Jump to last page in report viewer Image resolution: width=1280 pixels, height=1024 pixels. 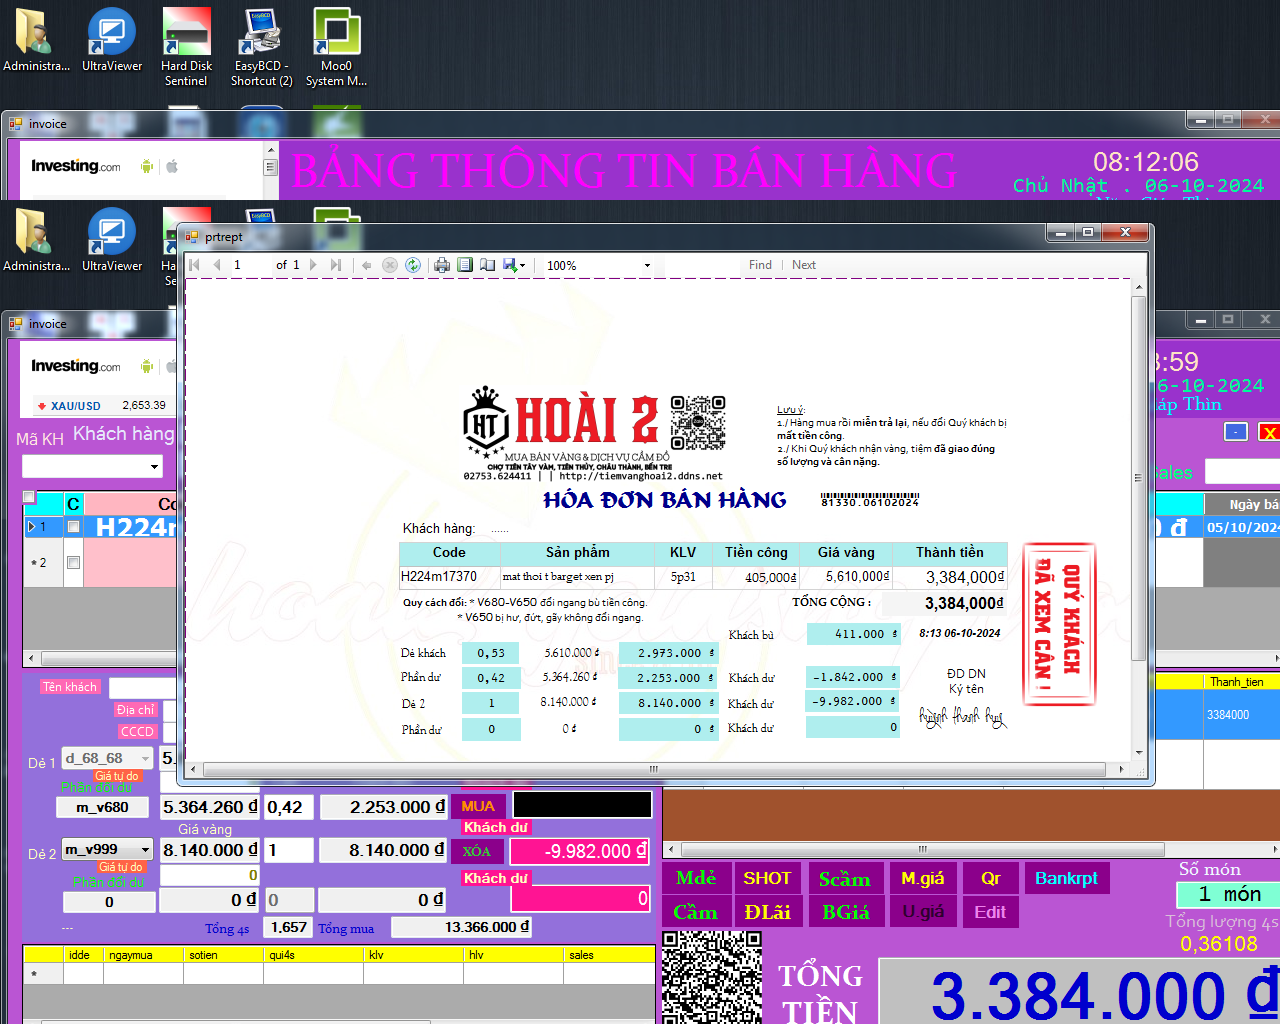tap(336, 265)
